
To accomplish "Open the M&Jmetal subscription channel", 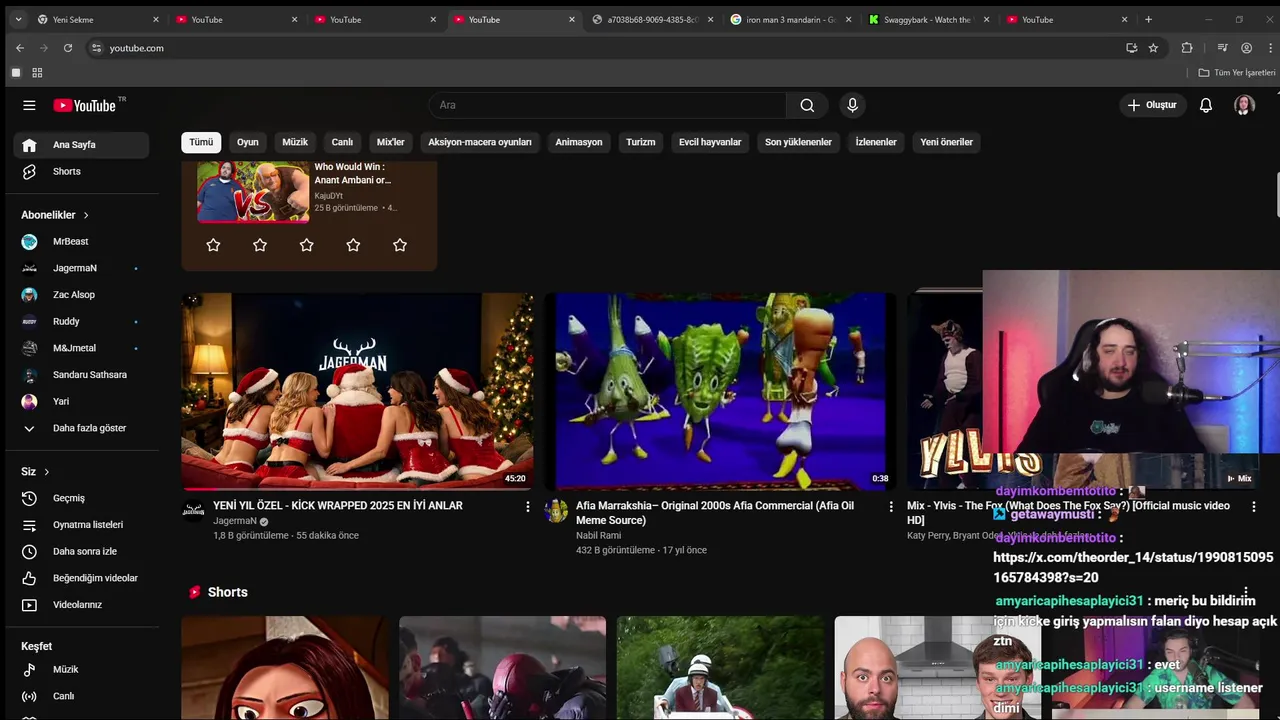I will click(x=81, y=348).
